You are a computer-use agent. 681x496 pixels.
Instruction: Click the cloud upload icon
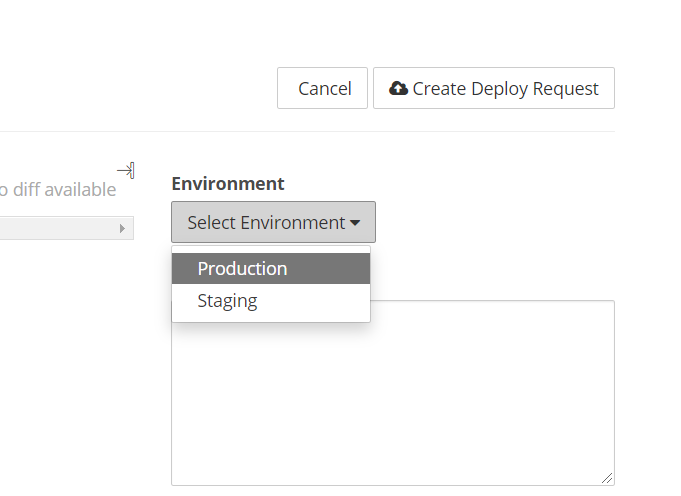tap(398, 88)
